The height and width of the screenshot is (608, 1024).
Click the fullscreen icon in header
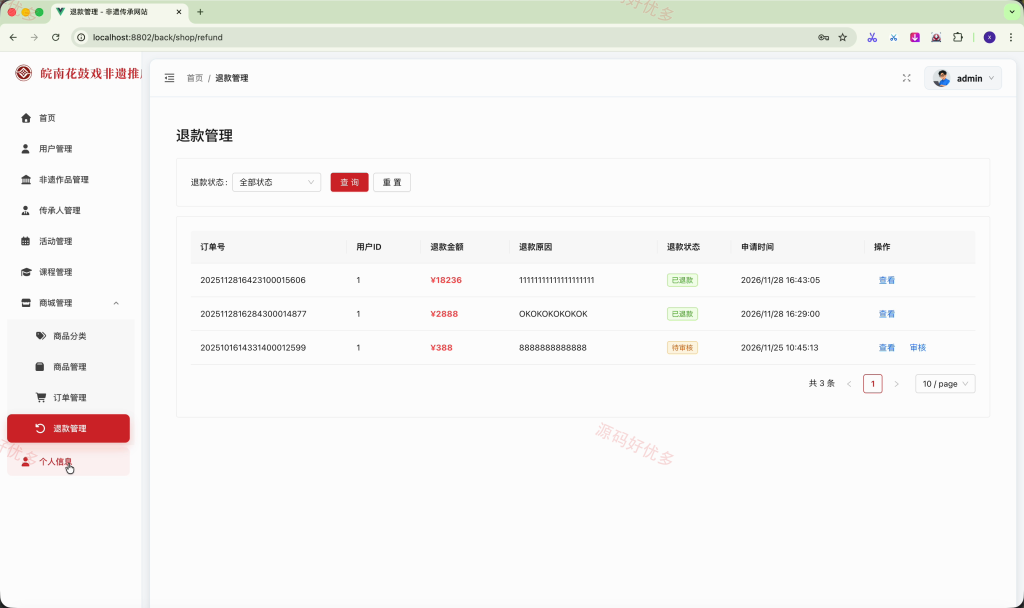tap(906, 78)
